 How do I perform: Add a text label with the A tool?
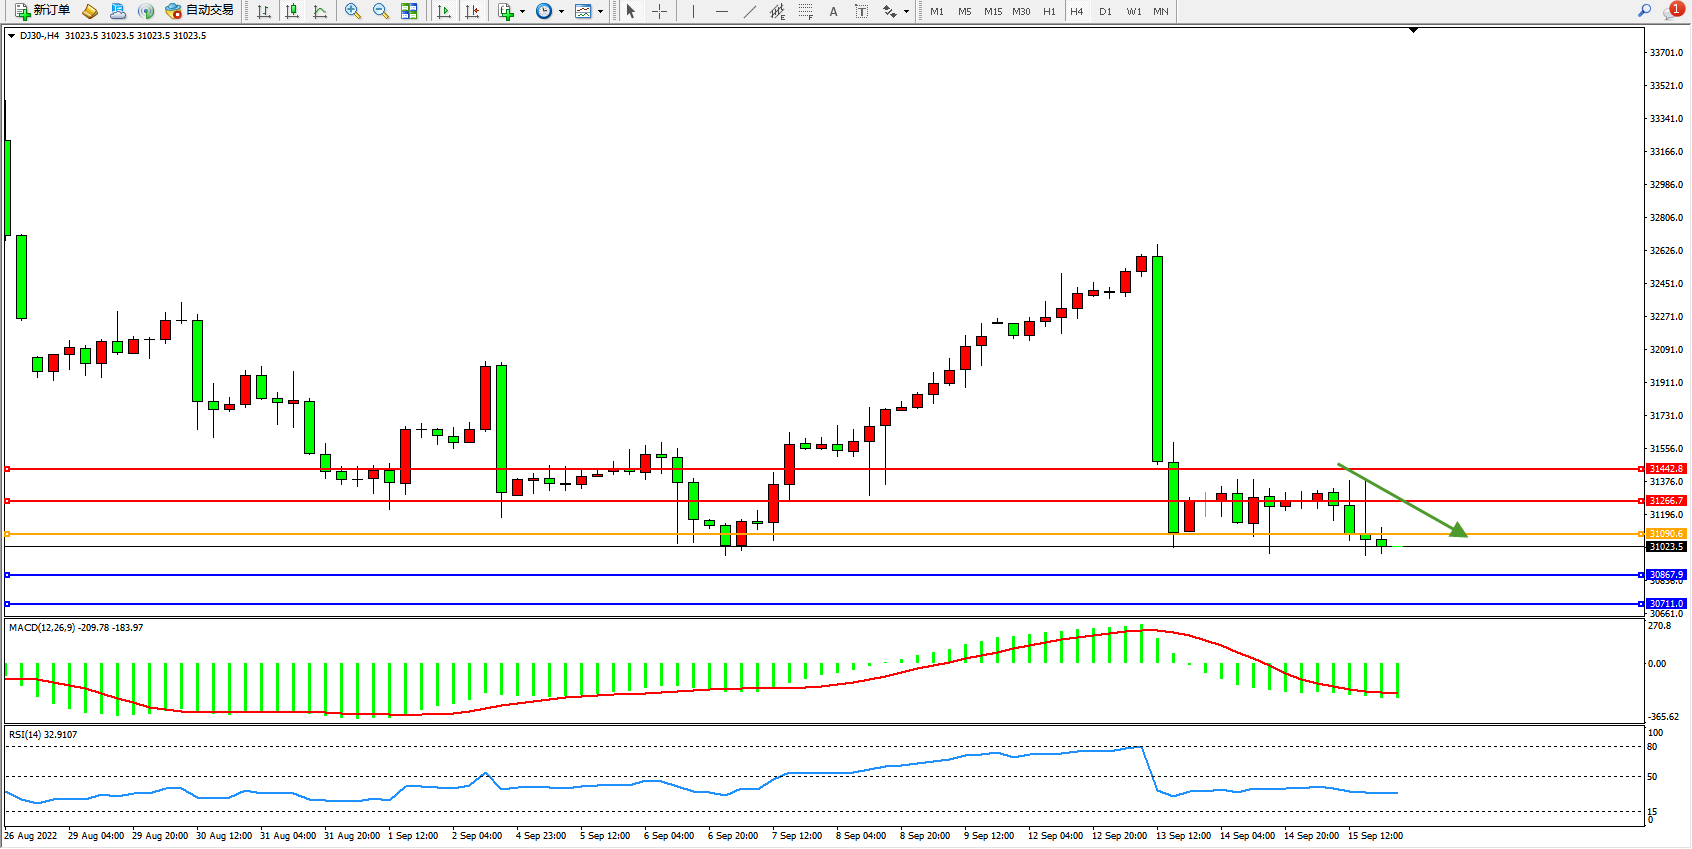click(833, 11)
